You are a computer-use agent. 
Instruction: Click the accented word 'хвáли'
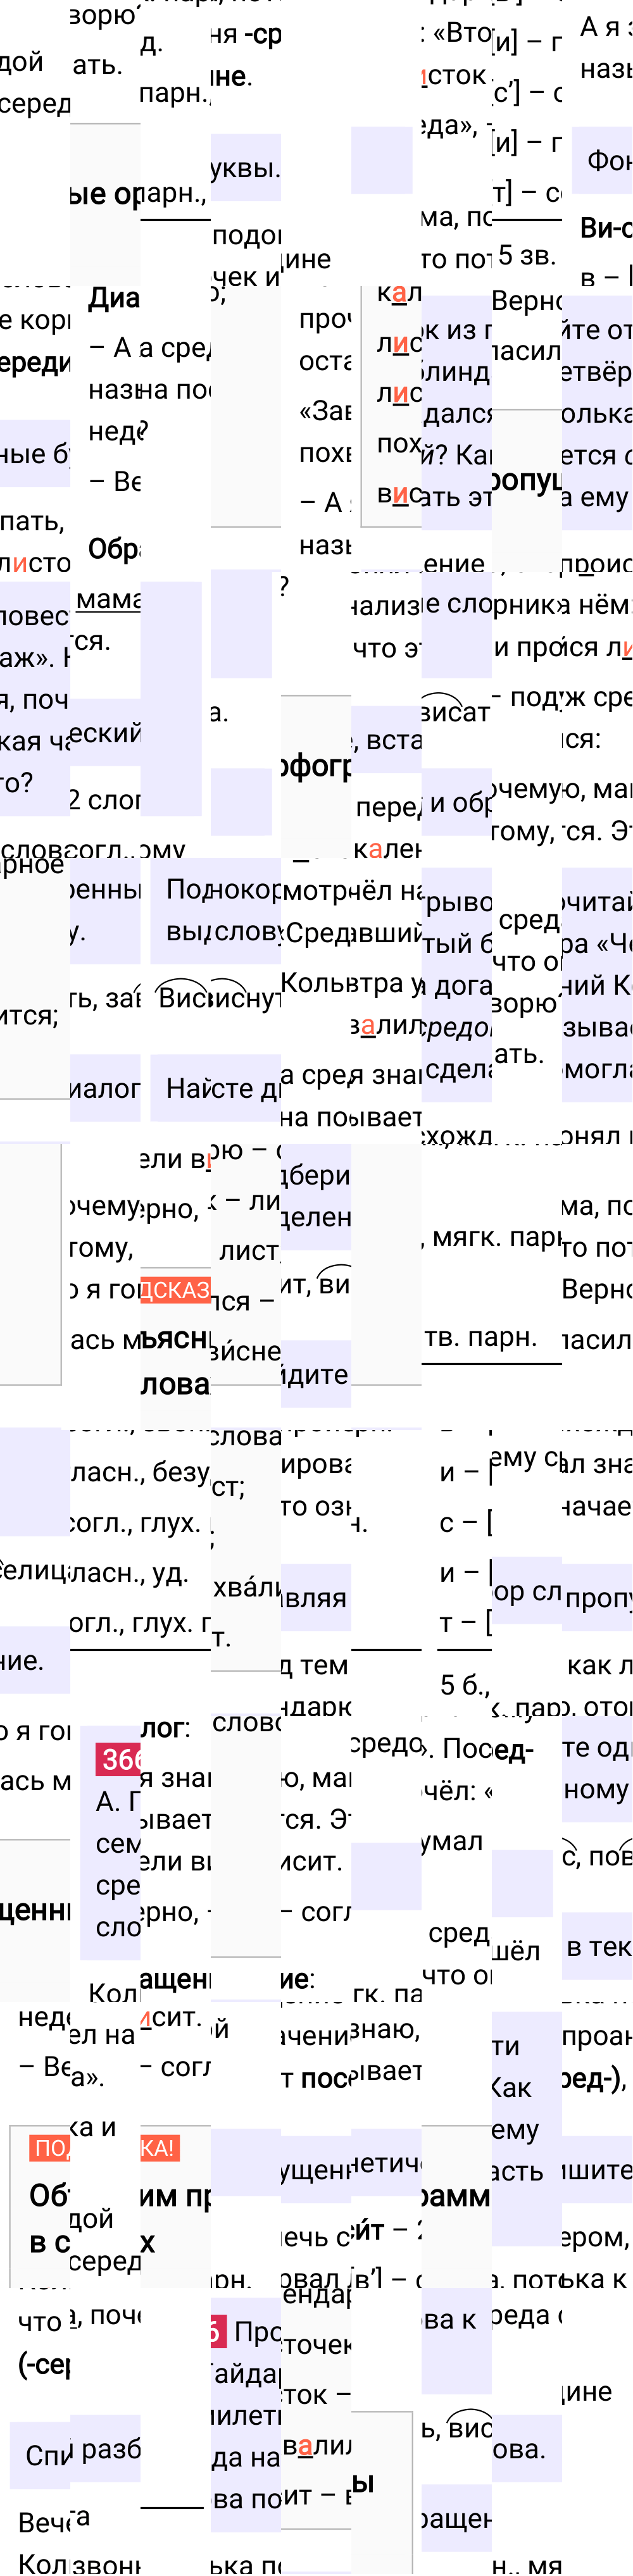point(247,1587)
